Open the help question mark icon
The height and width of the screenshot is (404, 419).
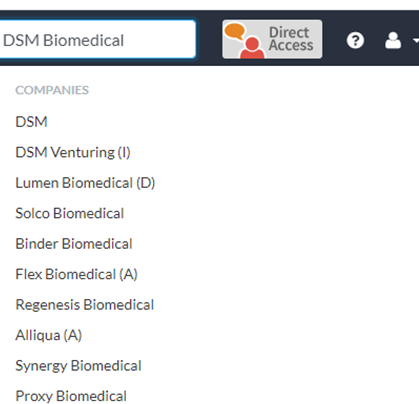355,40
